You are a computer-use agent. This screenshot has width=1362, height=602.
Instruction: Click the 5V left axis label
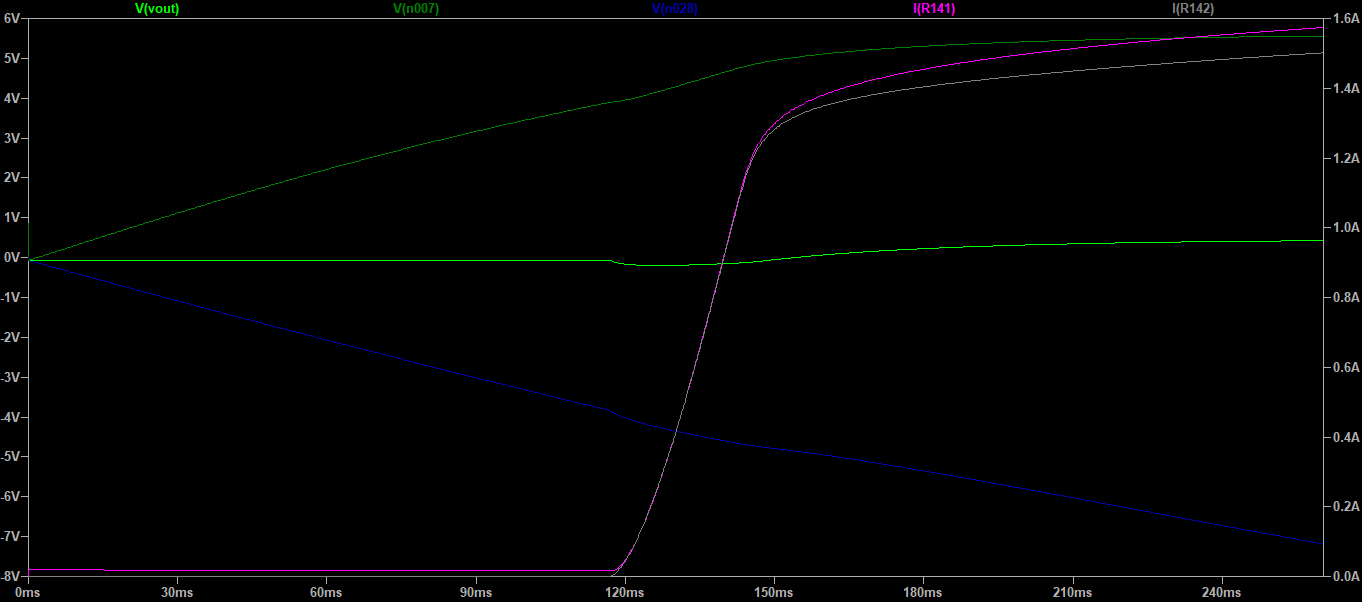click(13, 58)
